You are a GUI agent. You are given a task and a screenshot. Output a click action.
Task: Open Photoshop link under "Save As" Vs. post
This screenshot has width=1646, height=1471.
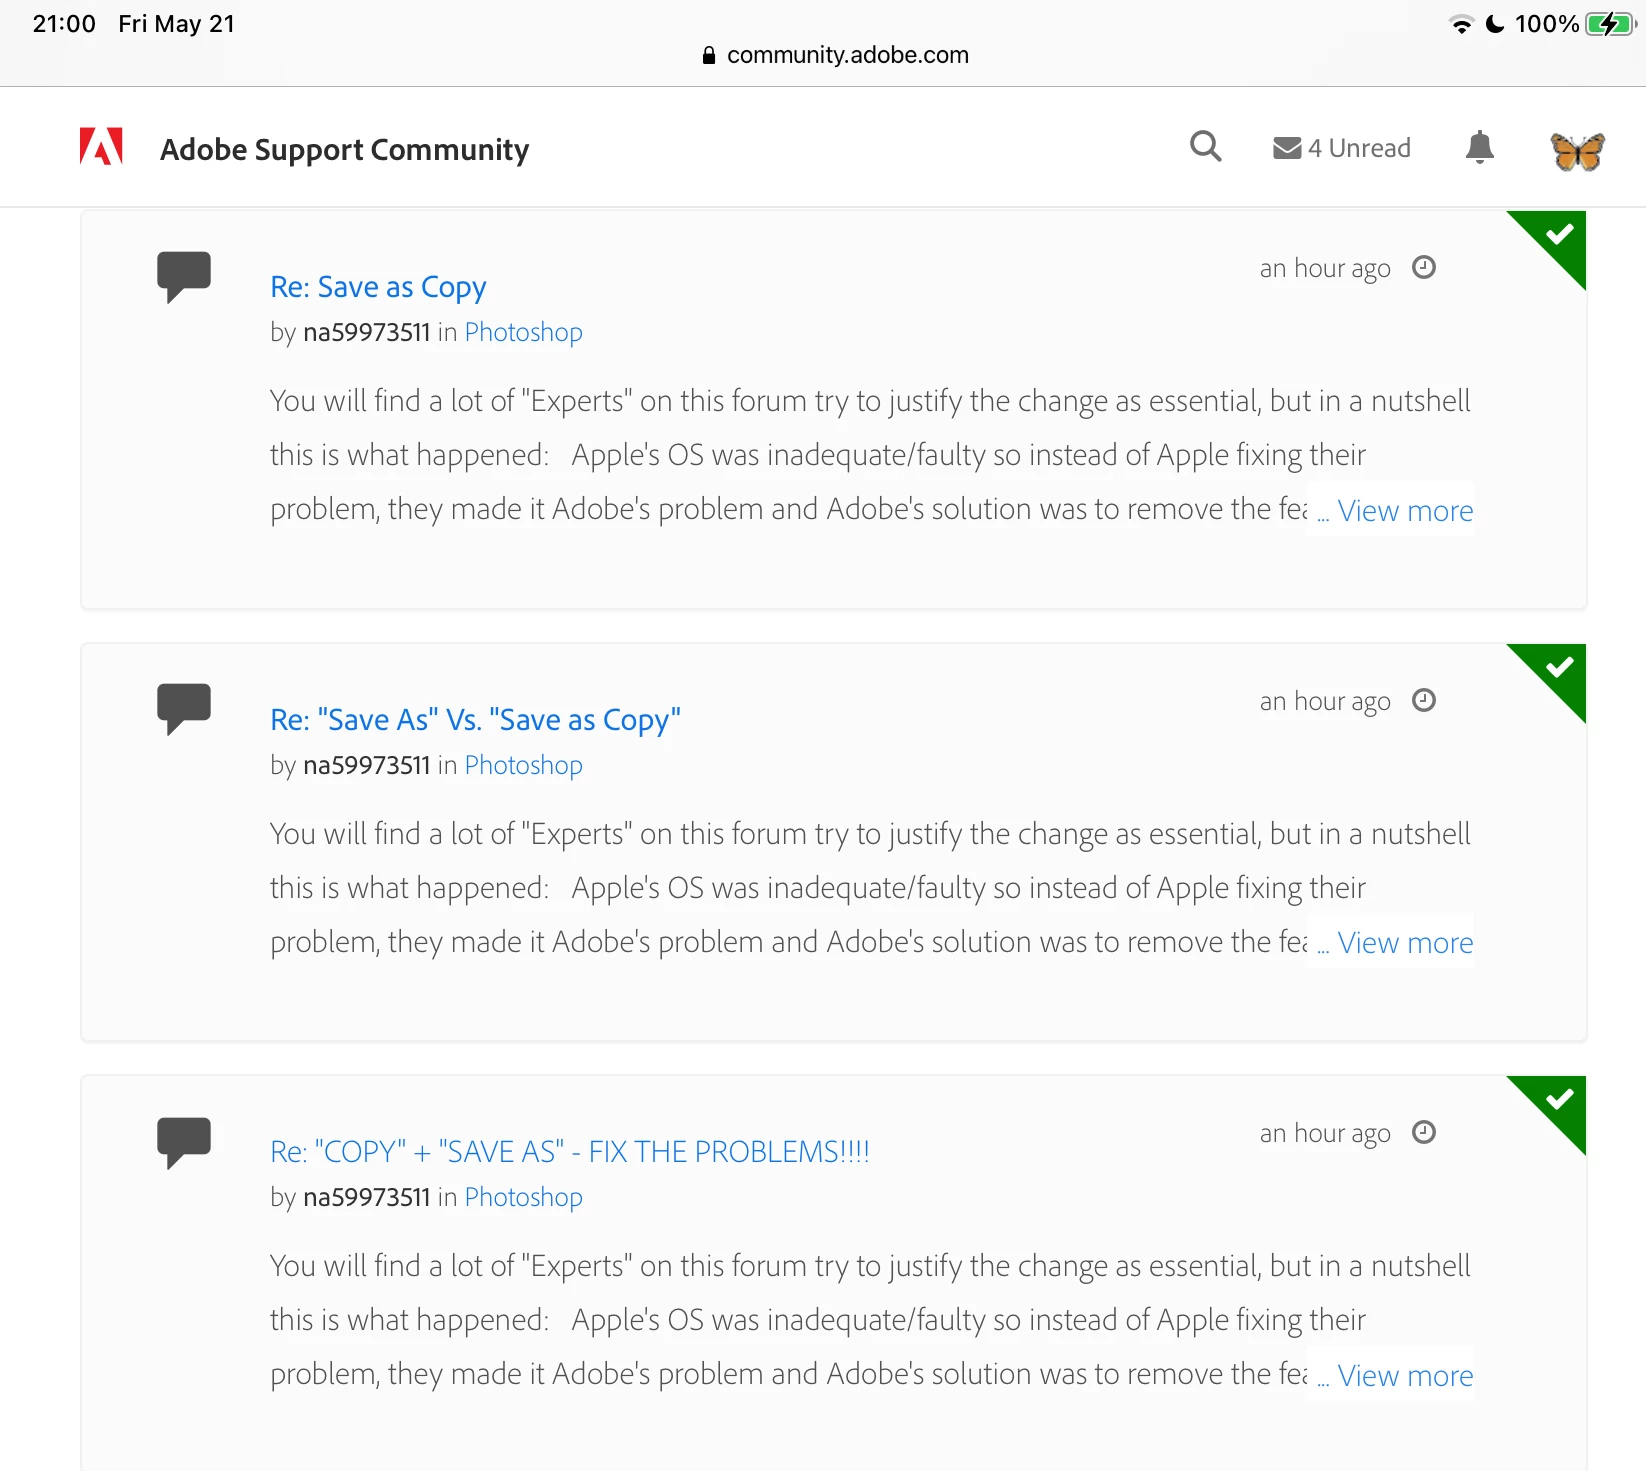click(x=523, y=765)
